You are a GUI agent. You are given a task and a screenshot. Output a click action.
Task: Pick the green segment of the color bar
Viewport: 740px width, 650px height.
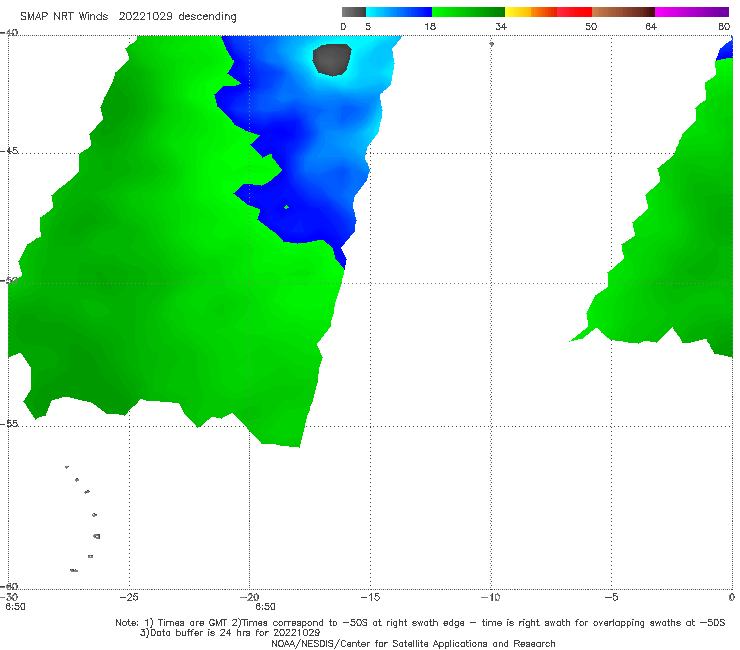click(468, 12)
